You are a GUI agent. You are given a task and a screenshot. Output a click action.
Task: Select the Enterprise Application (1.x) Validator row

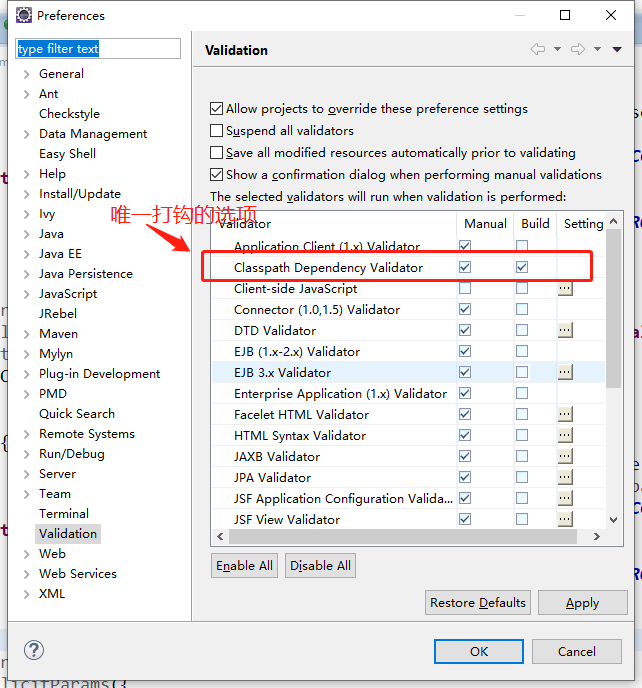pos(408,393)
